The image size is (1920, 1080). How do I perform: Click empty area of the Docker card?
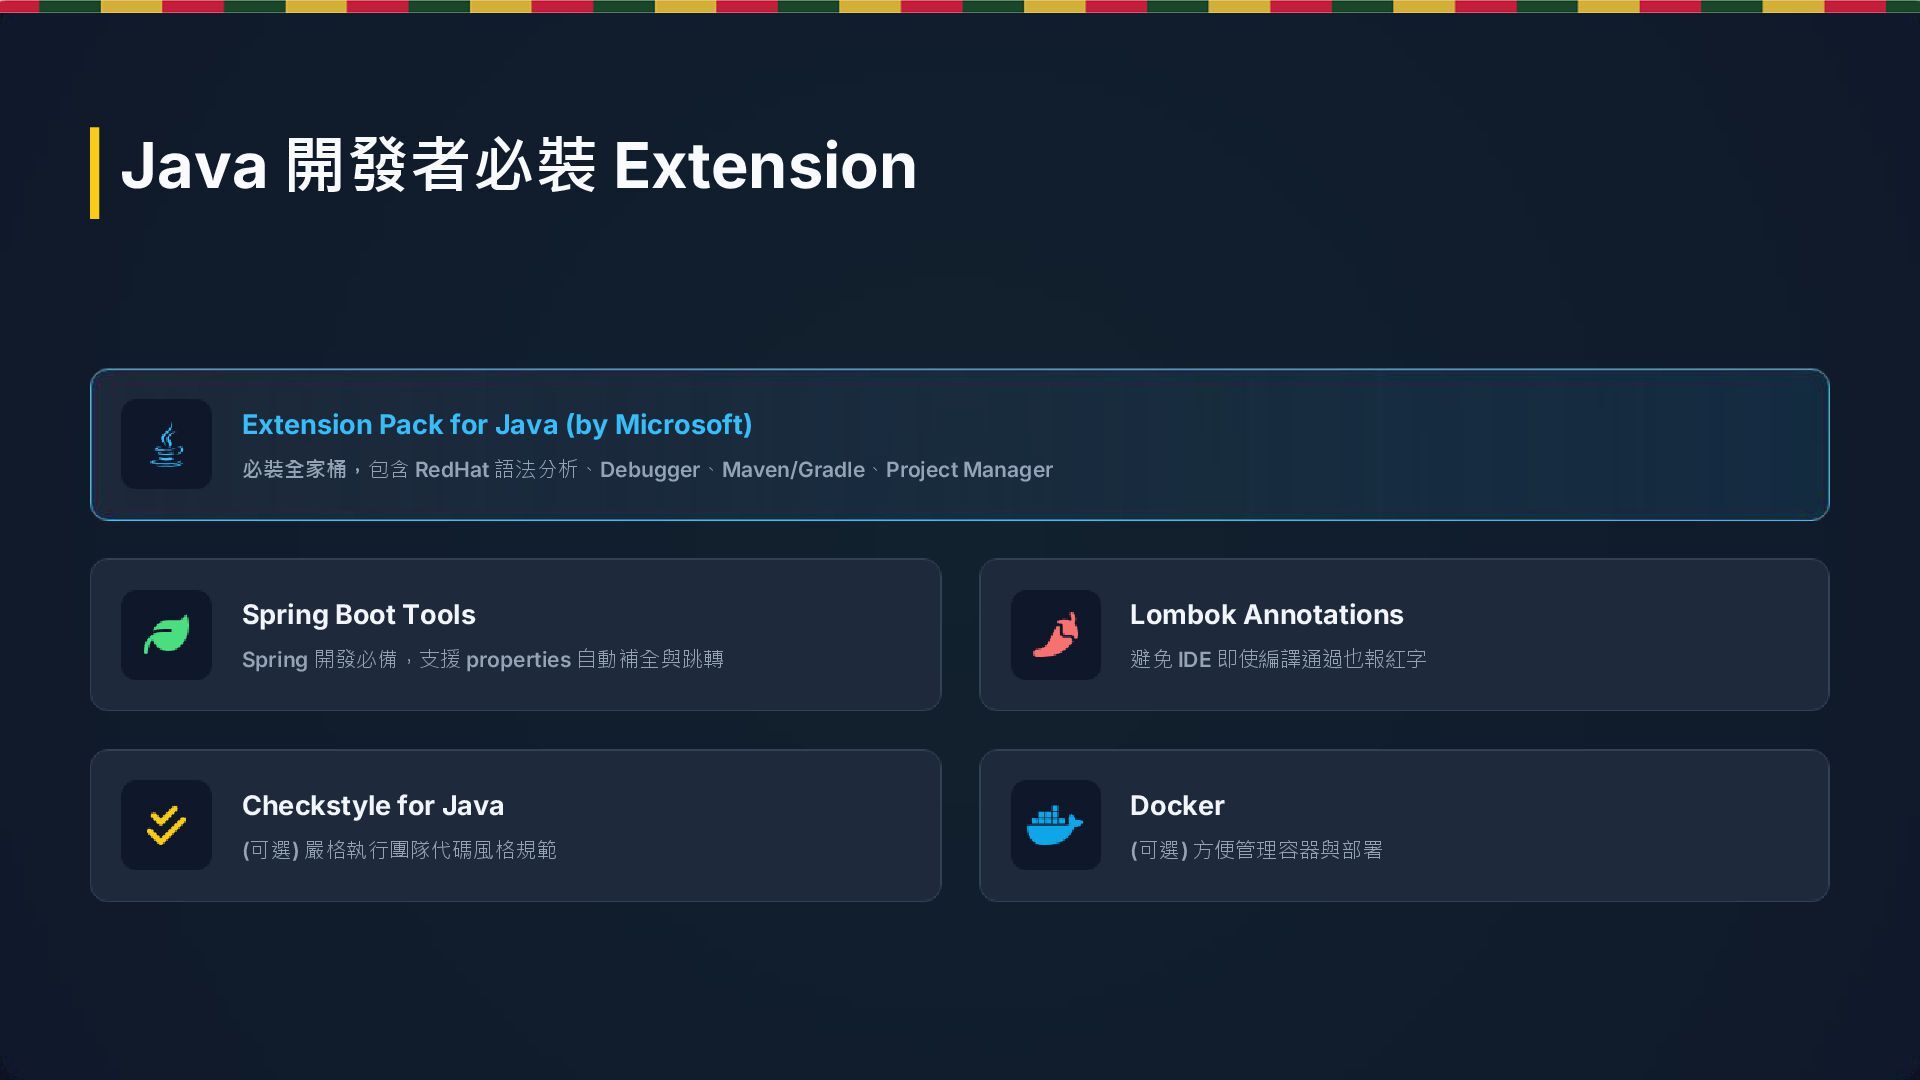[1600, 826]
